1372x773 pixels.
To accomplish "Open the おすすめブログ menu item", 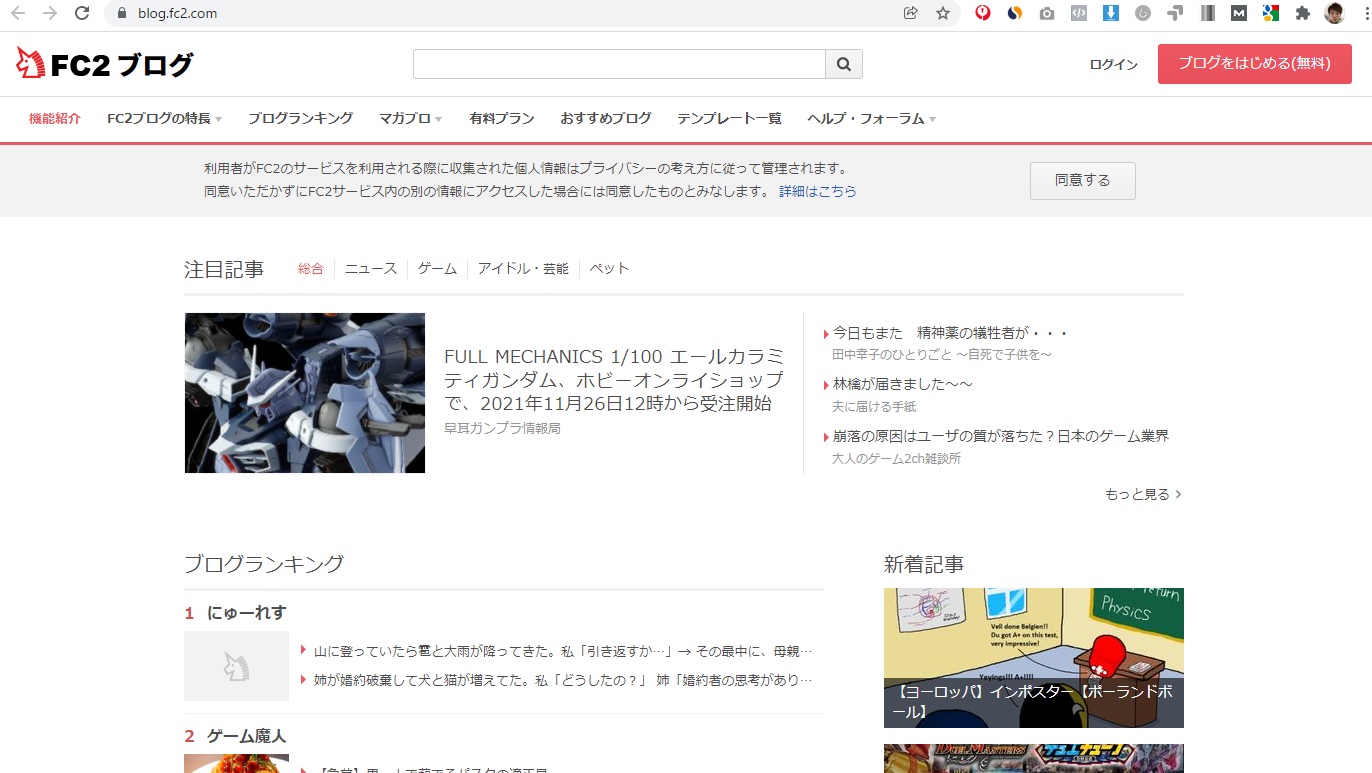I will 606,118.
